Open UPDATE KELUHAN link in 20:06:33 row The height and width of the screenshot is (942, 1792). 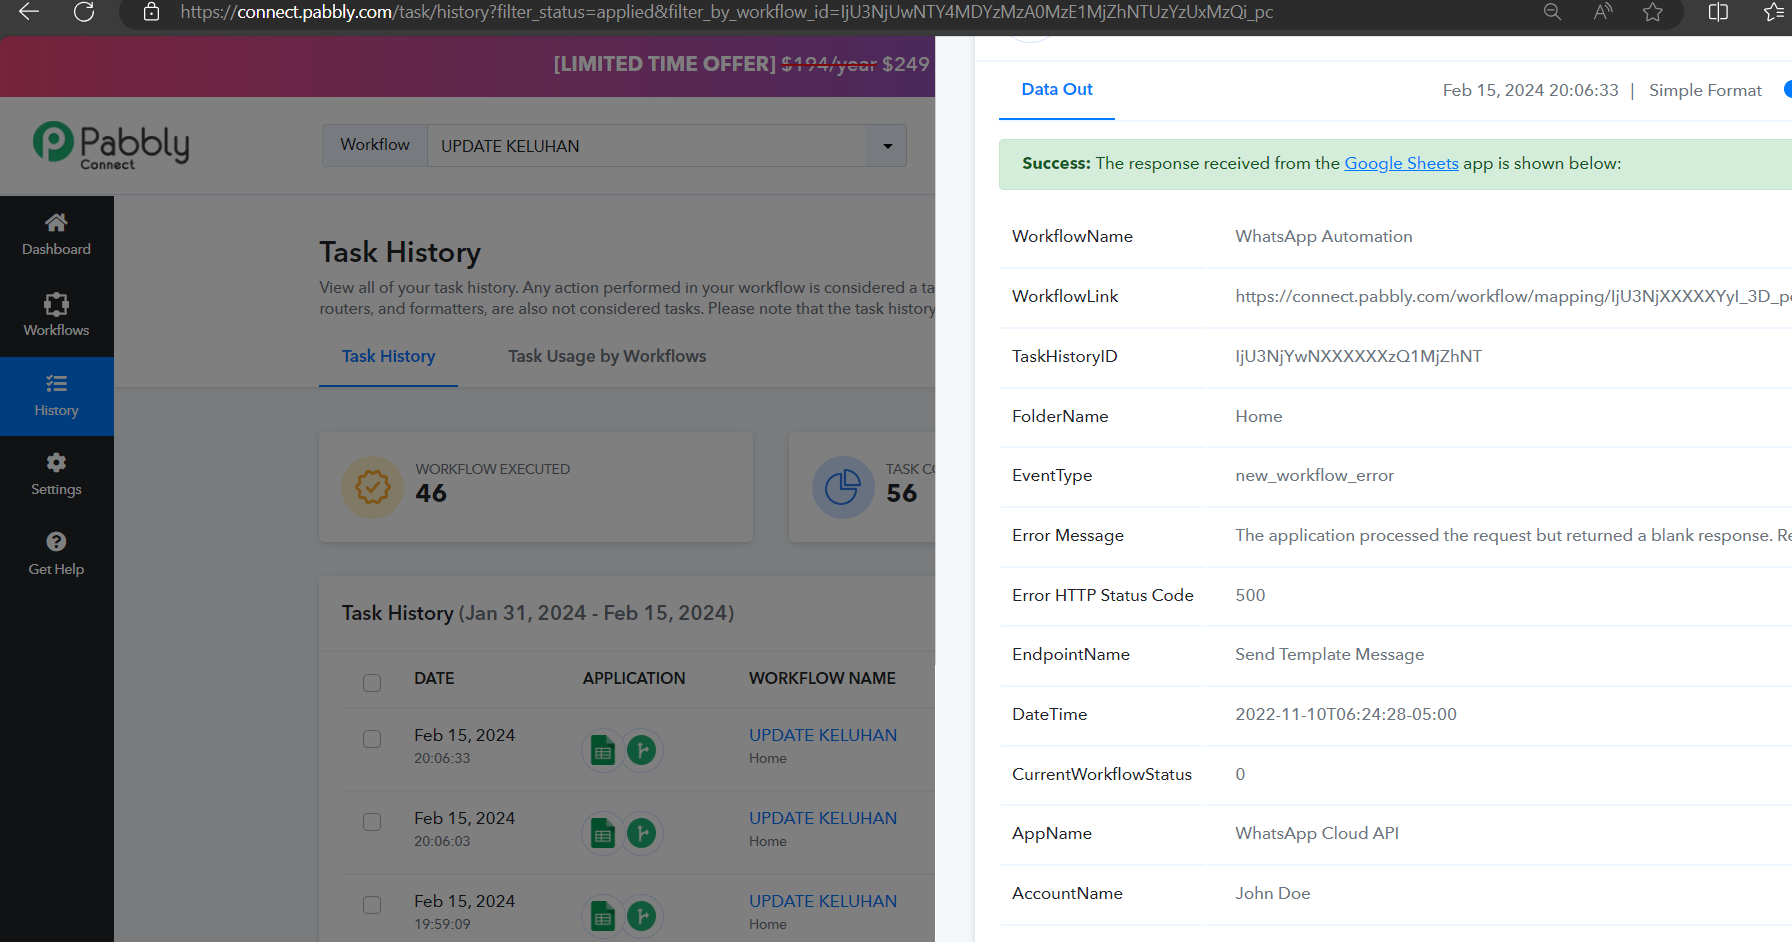(823, 735)
